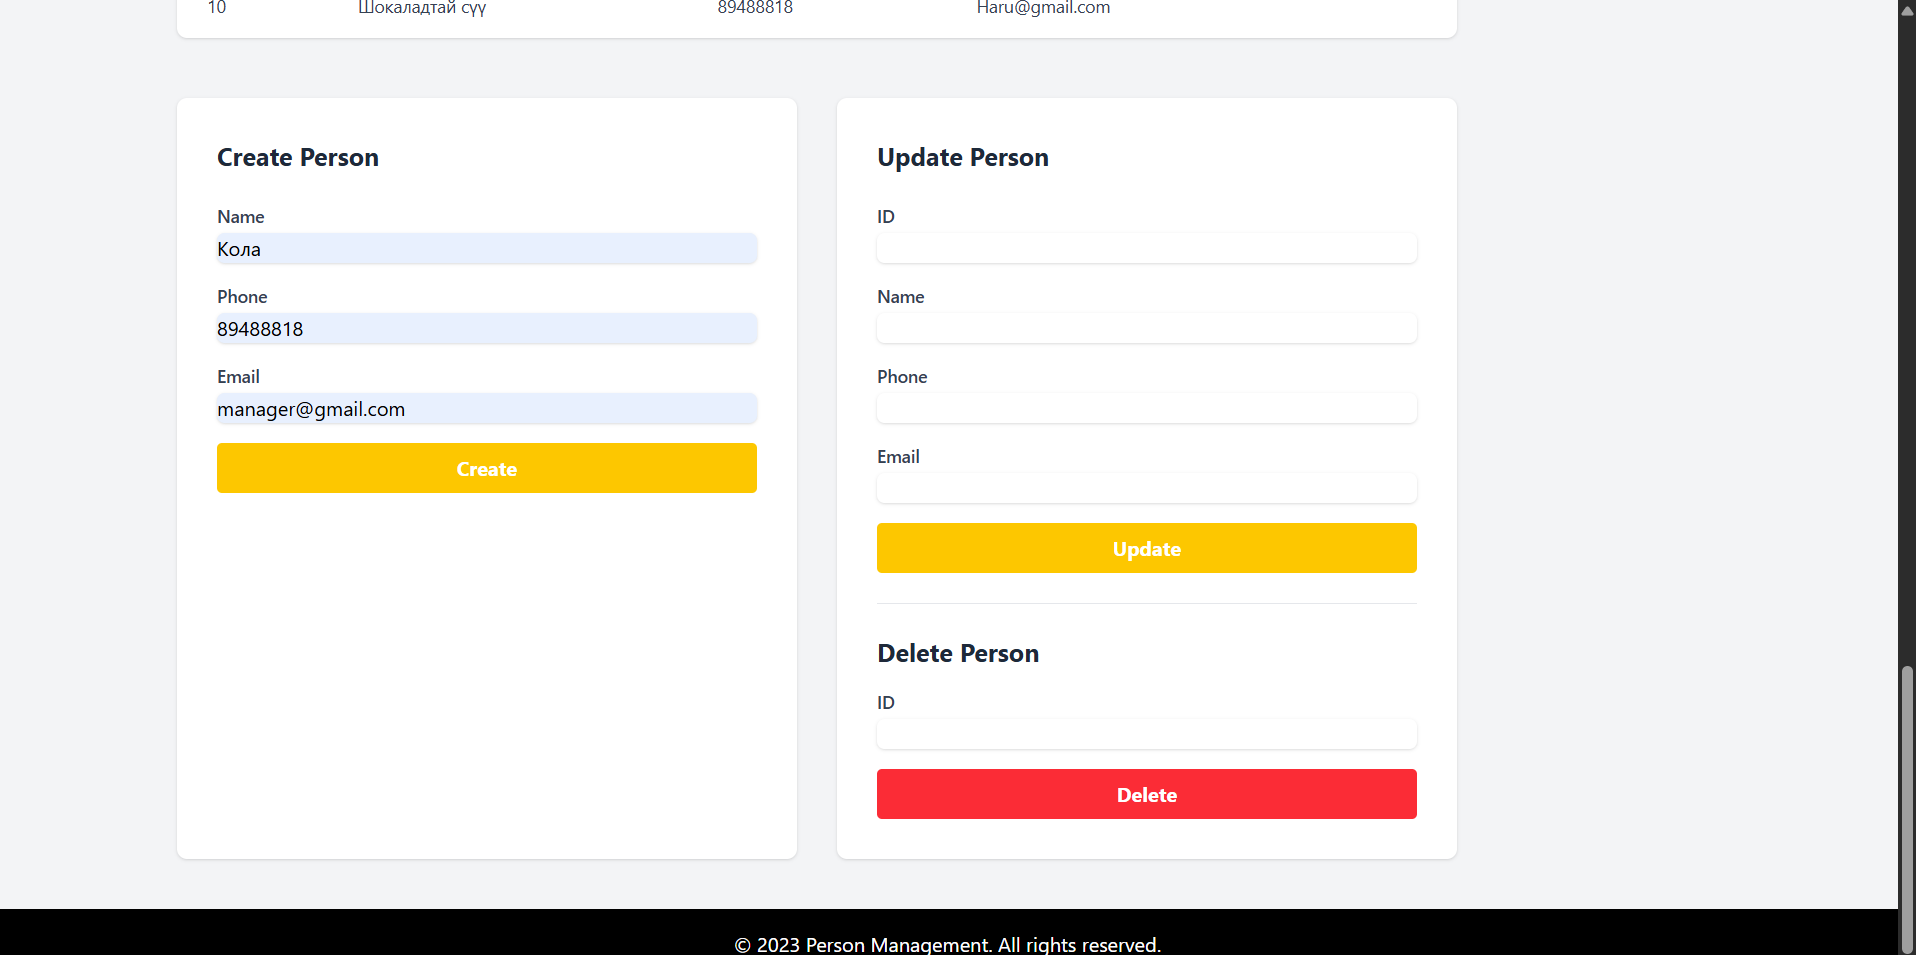
Task: Focus the Create Person Phone field
Action: pos(487,329)
